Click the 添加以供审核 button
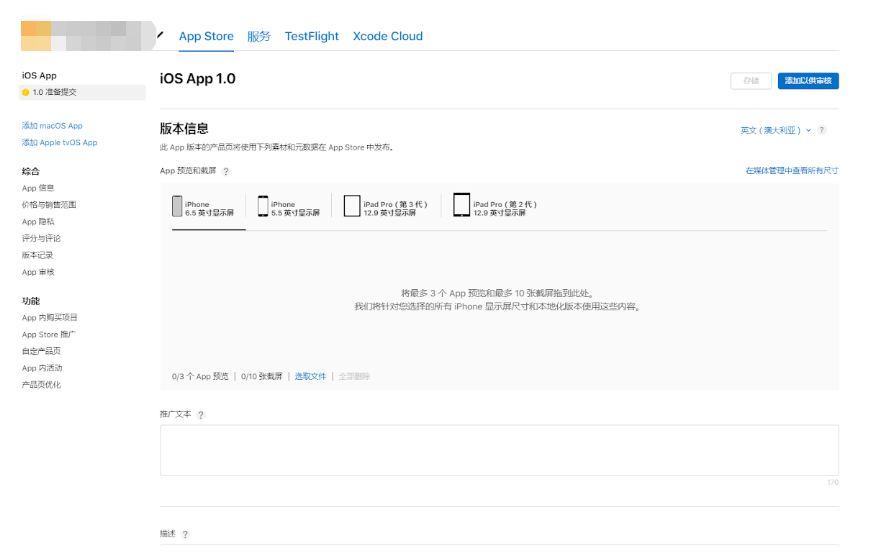Image resolution: width=882 pixels, height=556 pixels. (808, 81)
